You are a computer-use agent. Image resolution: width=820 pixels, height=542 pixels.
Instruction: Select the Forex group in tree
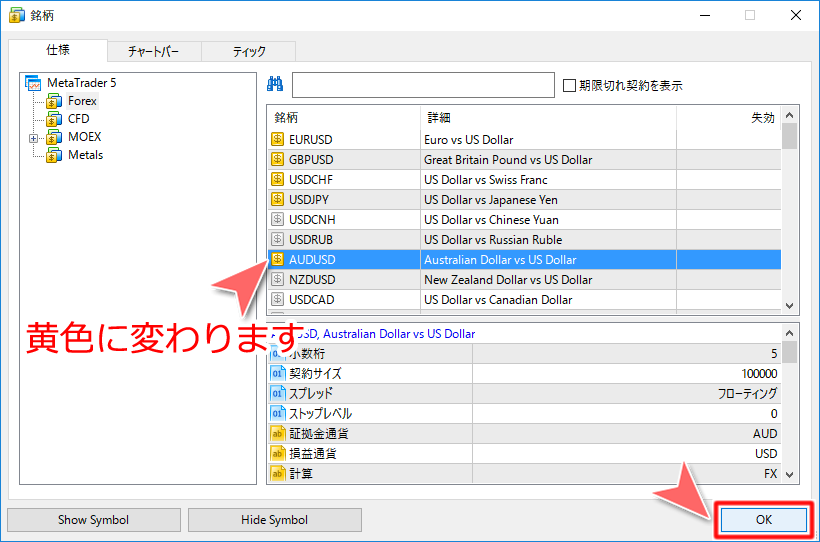(82, 101)
